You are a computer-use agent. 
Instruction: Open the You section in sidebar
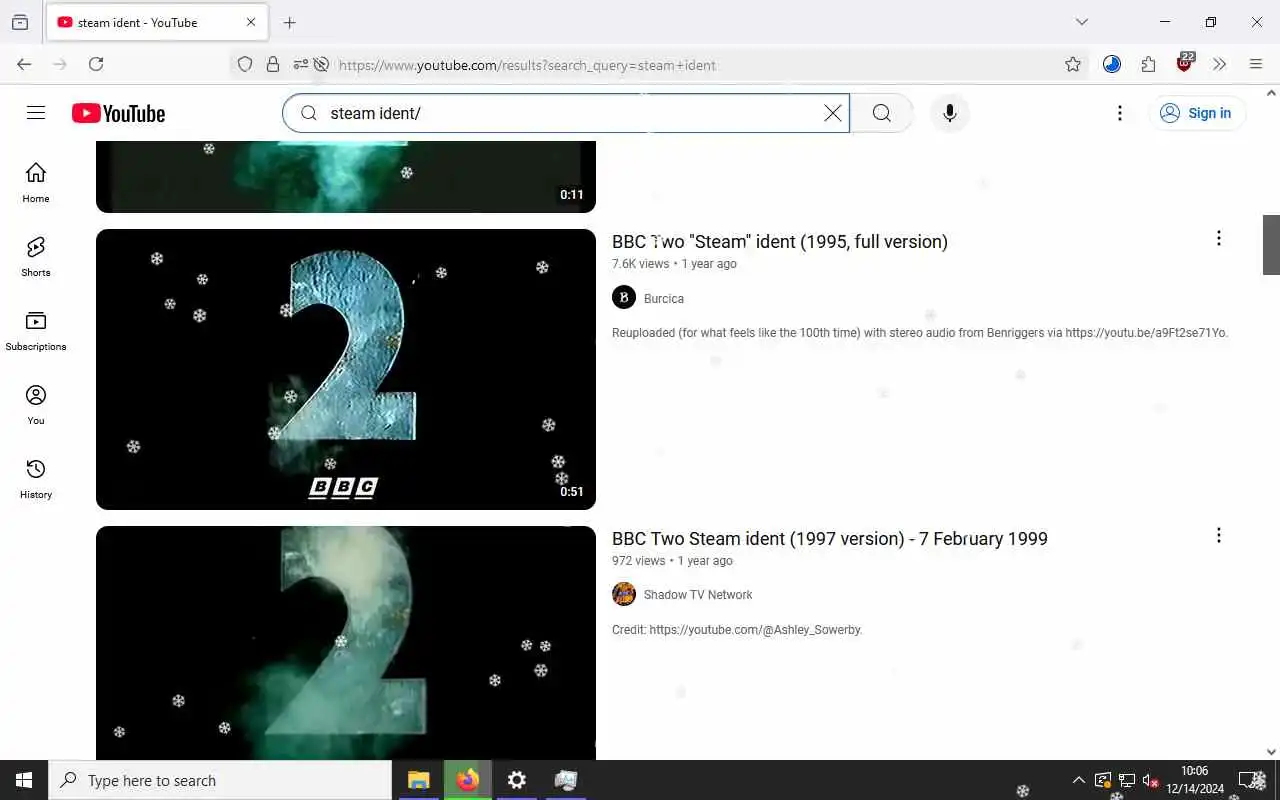(x=36, y=404)
